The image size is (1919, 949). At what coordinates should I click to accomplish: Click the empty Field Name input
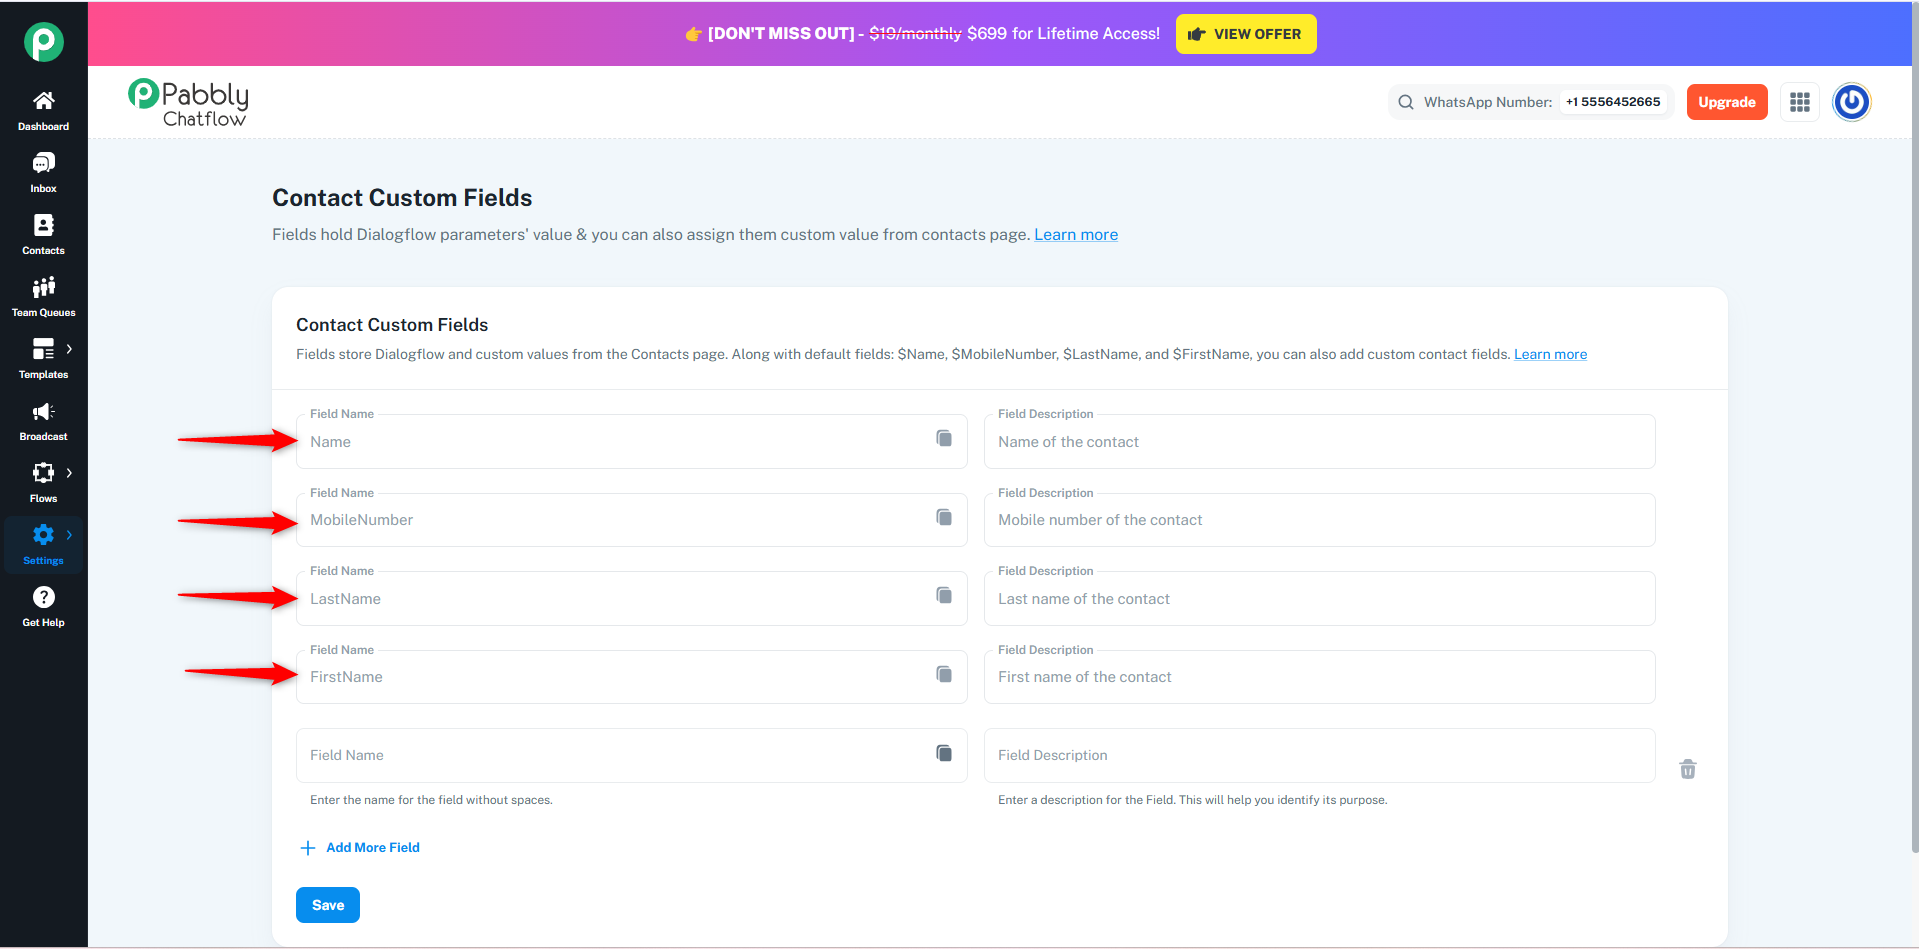(610, 756)
